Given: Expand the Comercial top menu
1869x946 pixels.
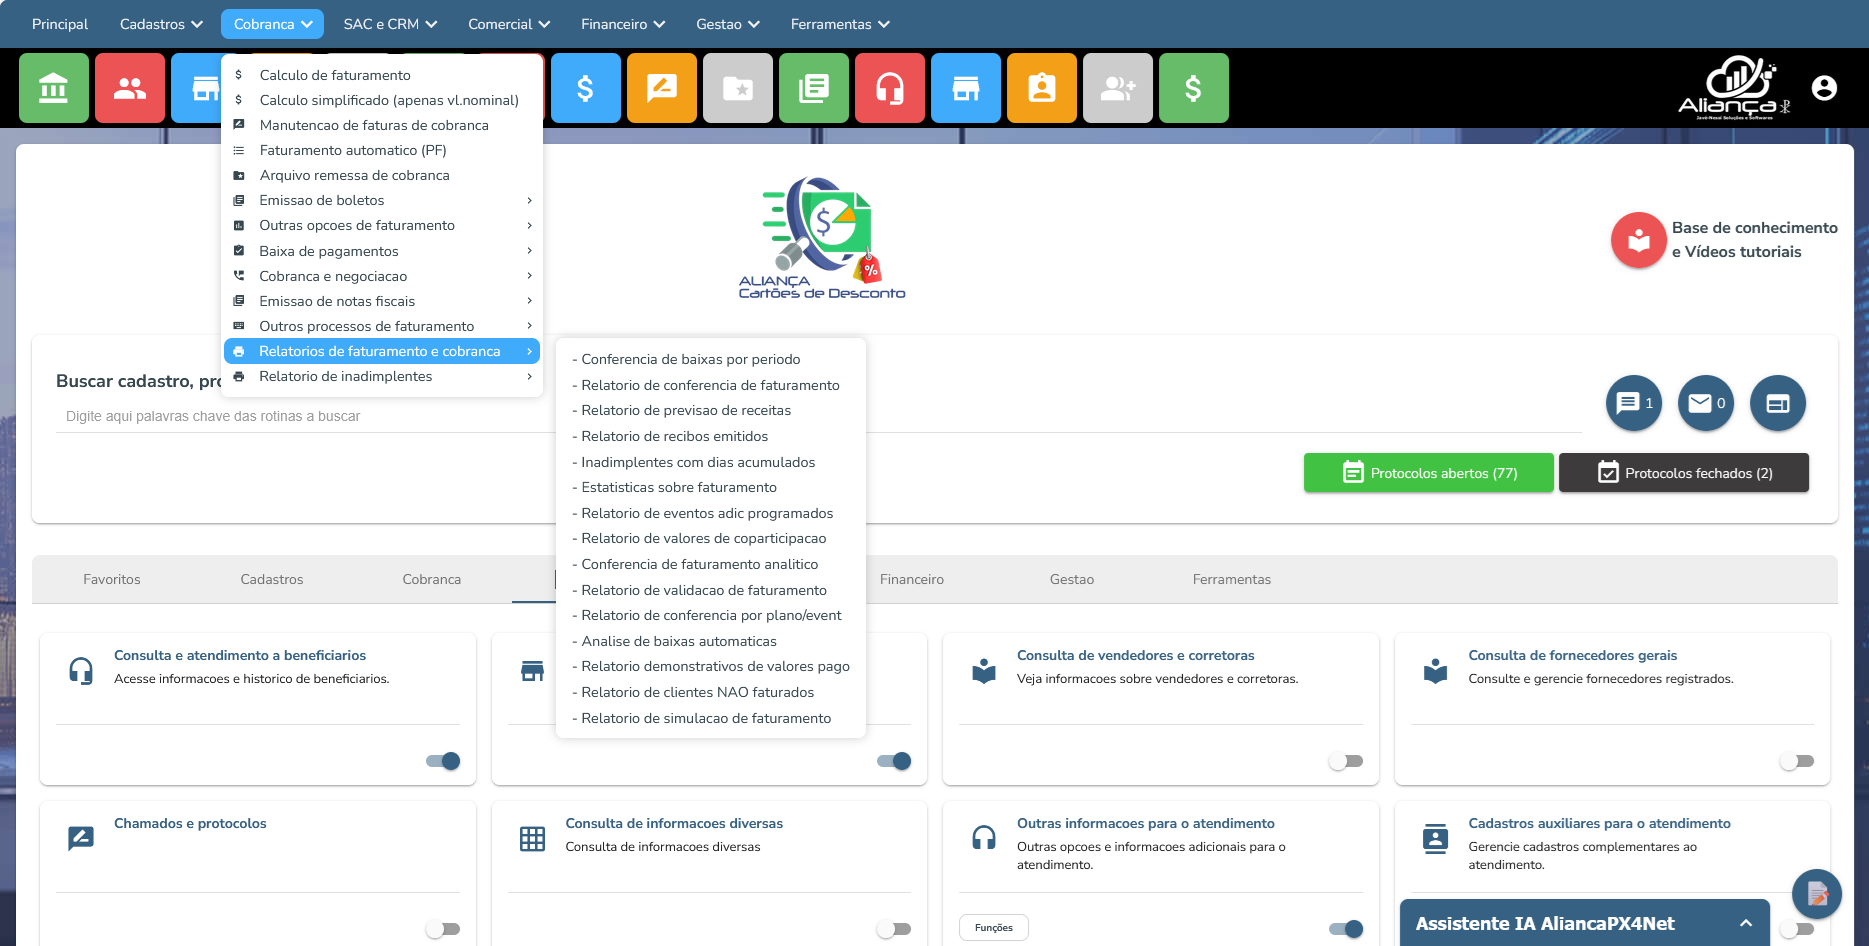Looking at the screenshot, I should [509, 24].
